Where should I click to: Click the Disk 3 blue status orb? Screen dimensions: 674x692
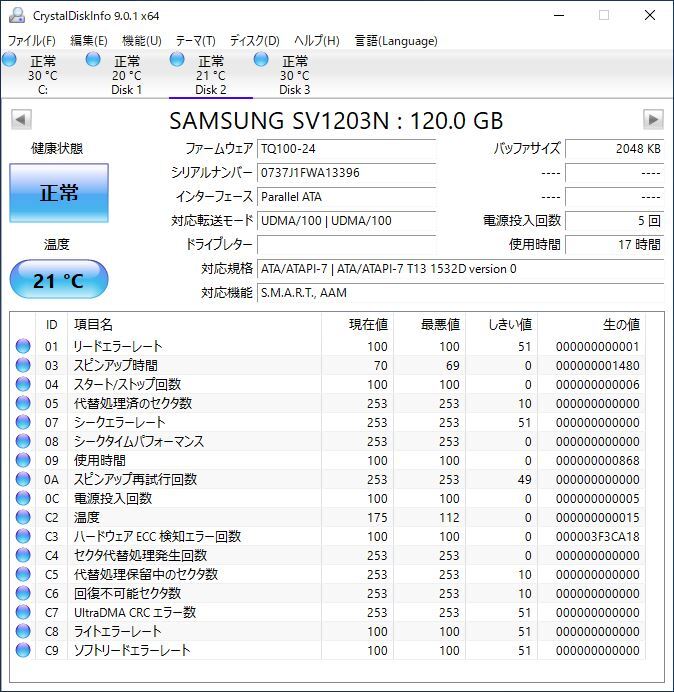[261, 59]
